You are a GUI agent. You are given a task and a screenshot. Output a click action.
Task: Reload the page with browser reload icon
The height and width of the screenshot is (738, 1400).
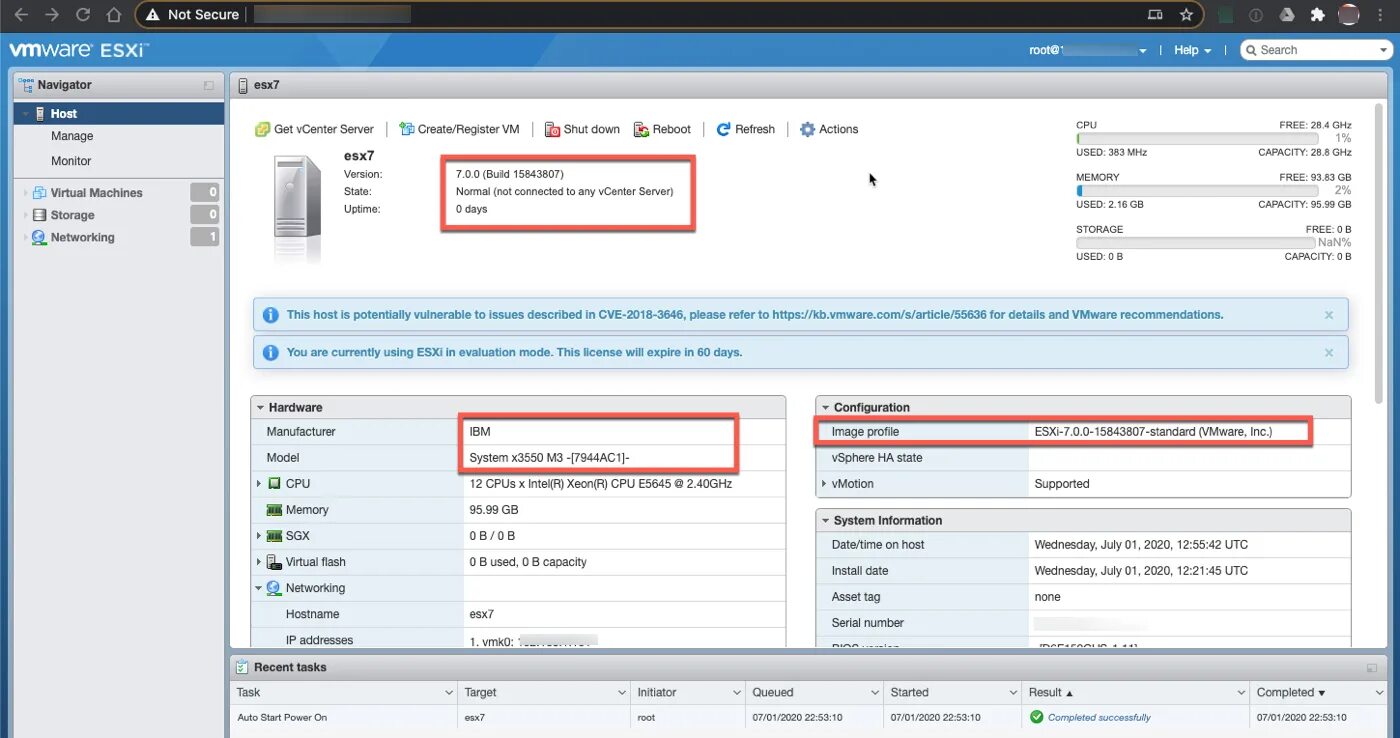click(x=83, y=15)
